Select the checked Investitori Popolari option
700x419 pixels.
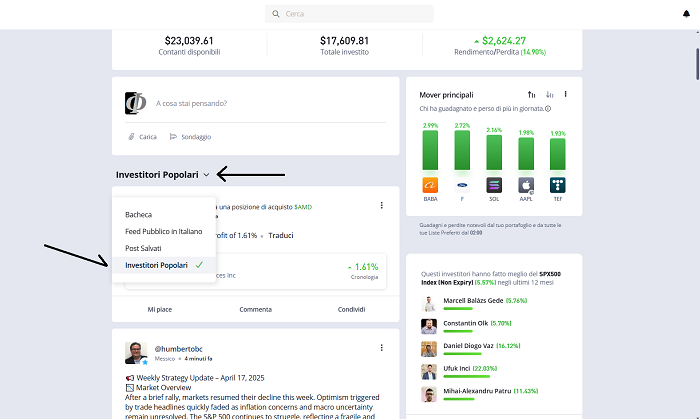164,265
